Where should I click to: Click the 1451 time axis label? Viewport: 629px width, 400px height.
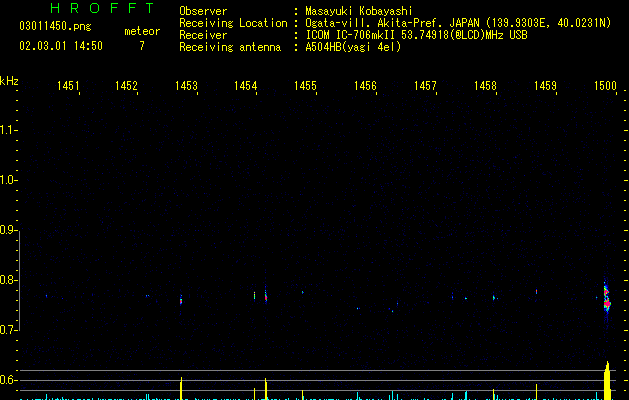[x=68, y=86]
